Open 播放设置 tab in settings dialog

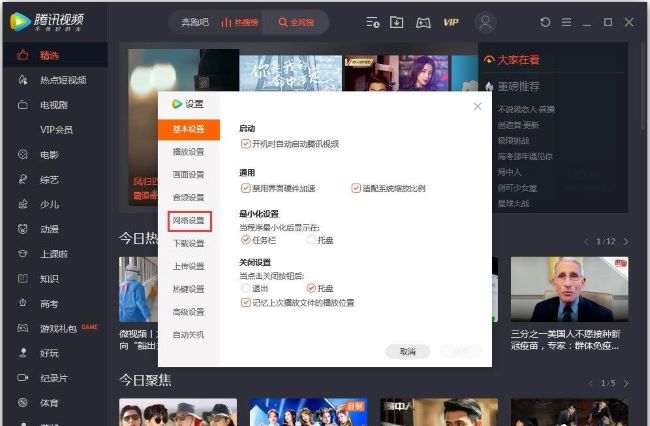[188, 152]
